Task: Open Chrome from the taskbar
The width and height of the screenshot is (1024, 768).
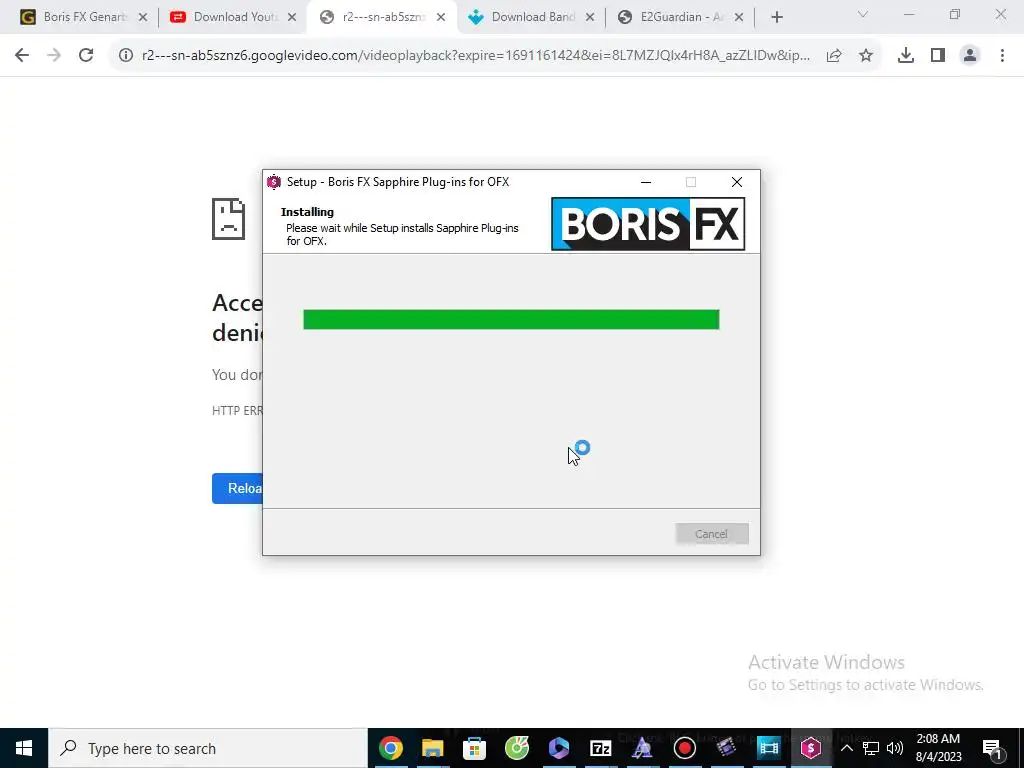Action: [391, 748]
